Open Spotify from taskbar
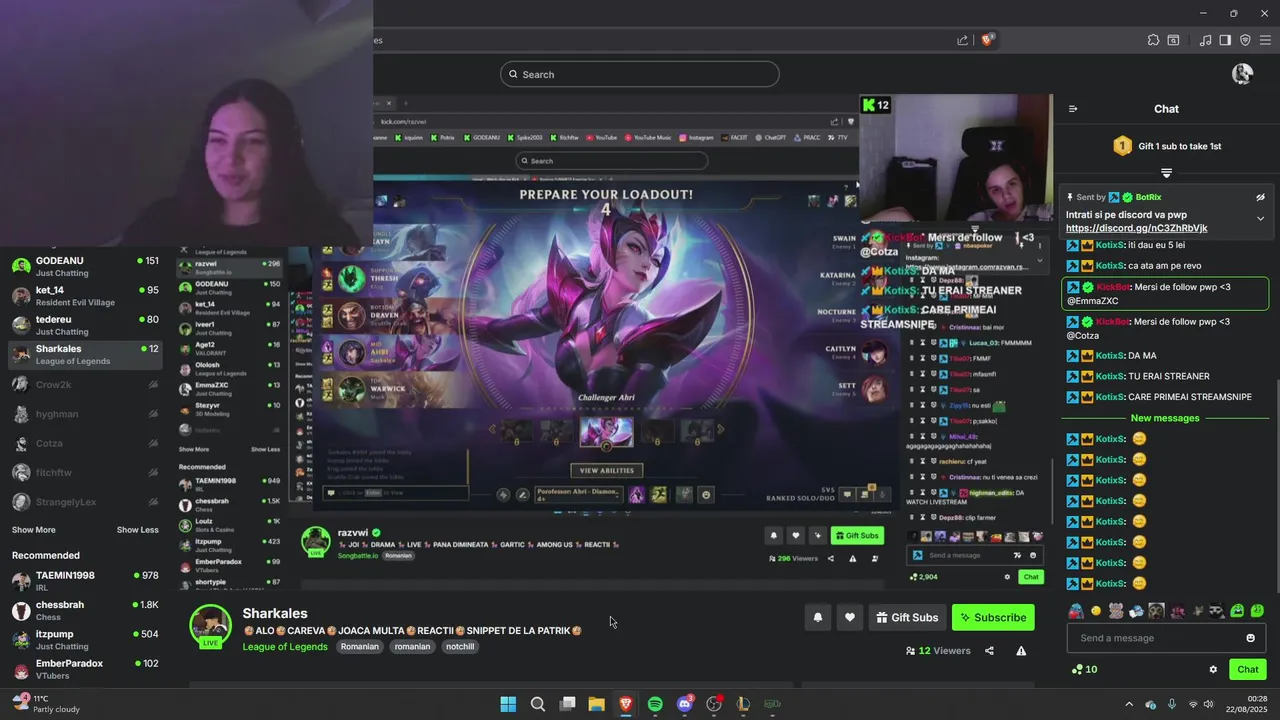The width and height of the screenshot is (1280, 720). pos(655,704)
